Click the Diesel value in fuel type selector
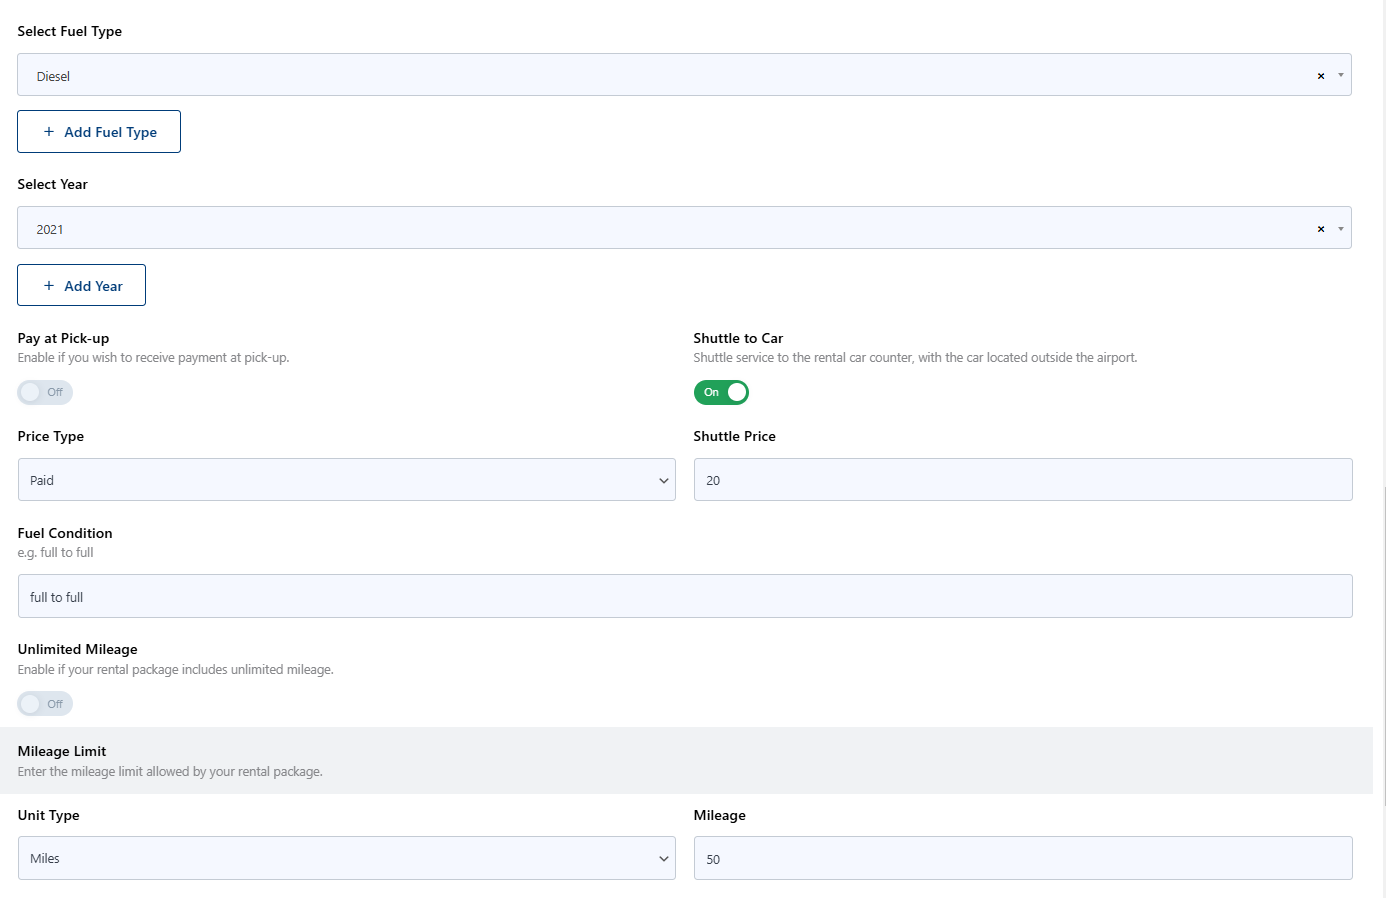This screenshot has height=898, width=1386. click(x=53, y=76)
